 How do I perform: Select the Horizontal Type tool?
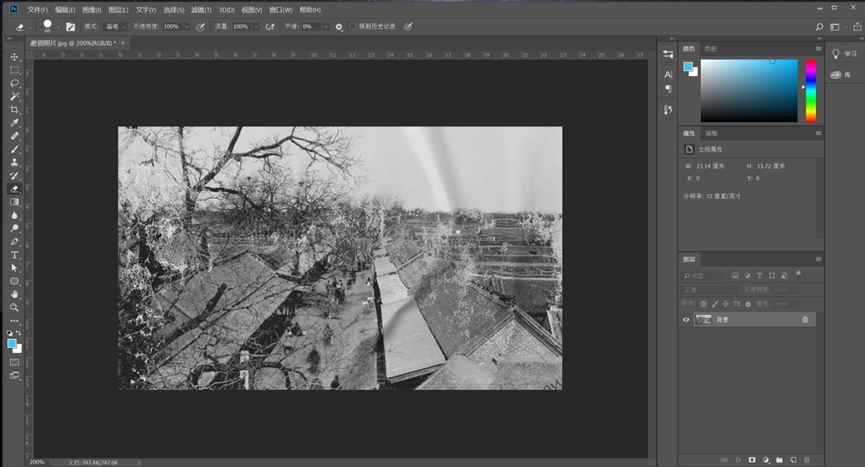pos(14,255)
